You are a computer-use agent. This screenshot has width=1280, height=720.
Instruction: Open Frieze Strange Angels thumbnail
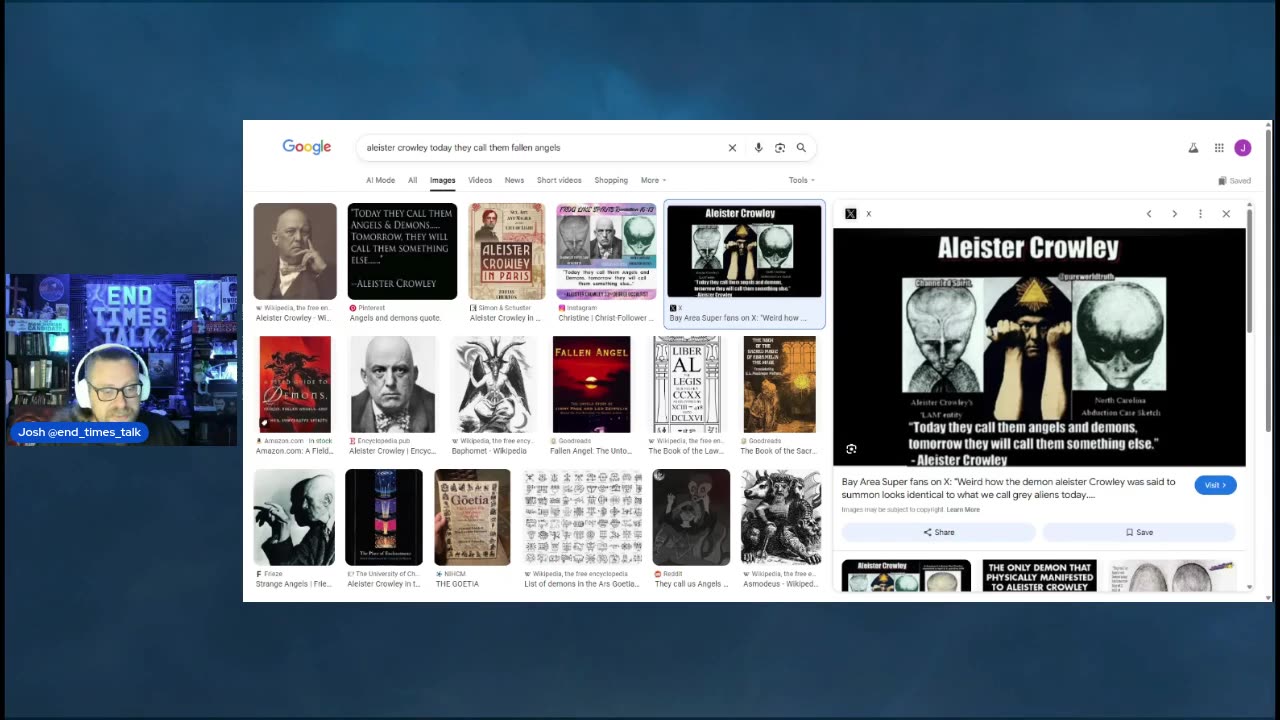pyautogui.click(x=294, y=517)
